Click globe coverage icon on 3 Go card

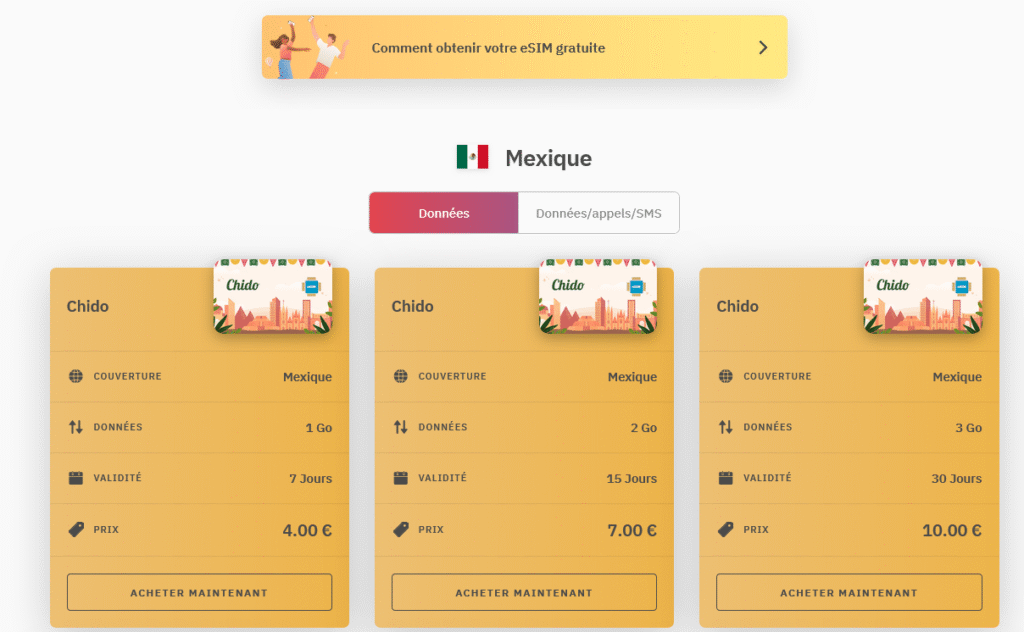point(726,376)
